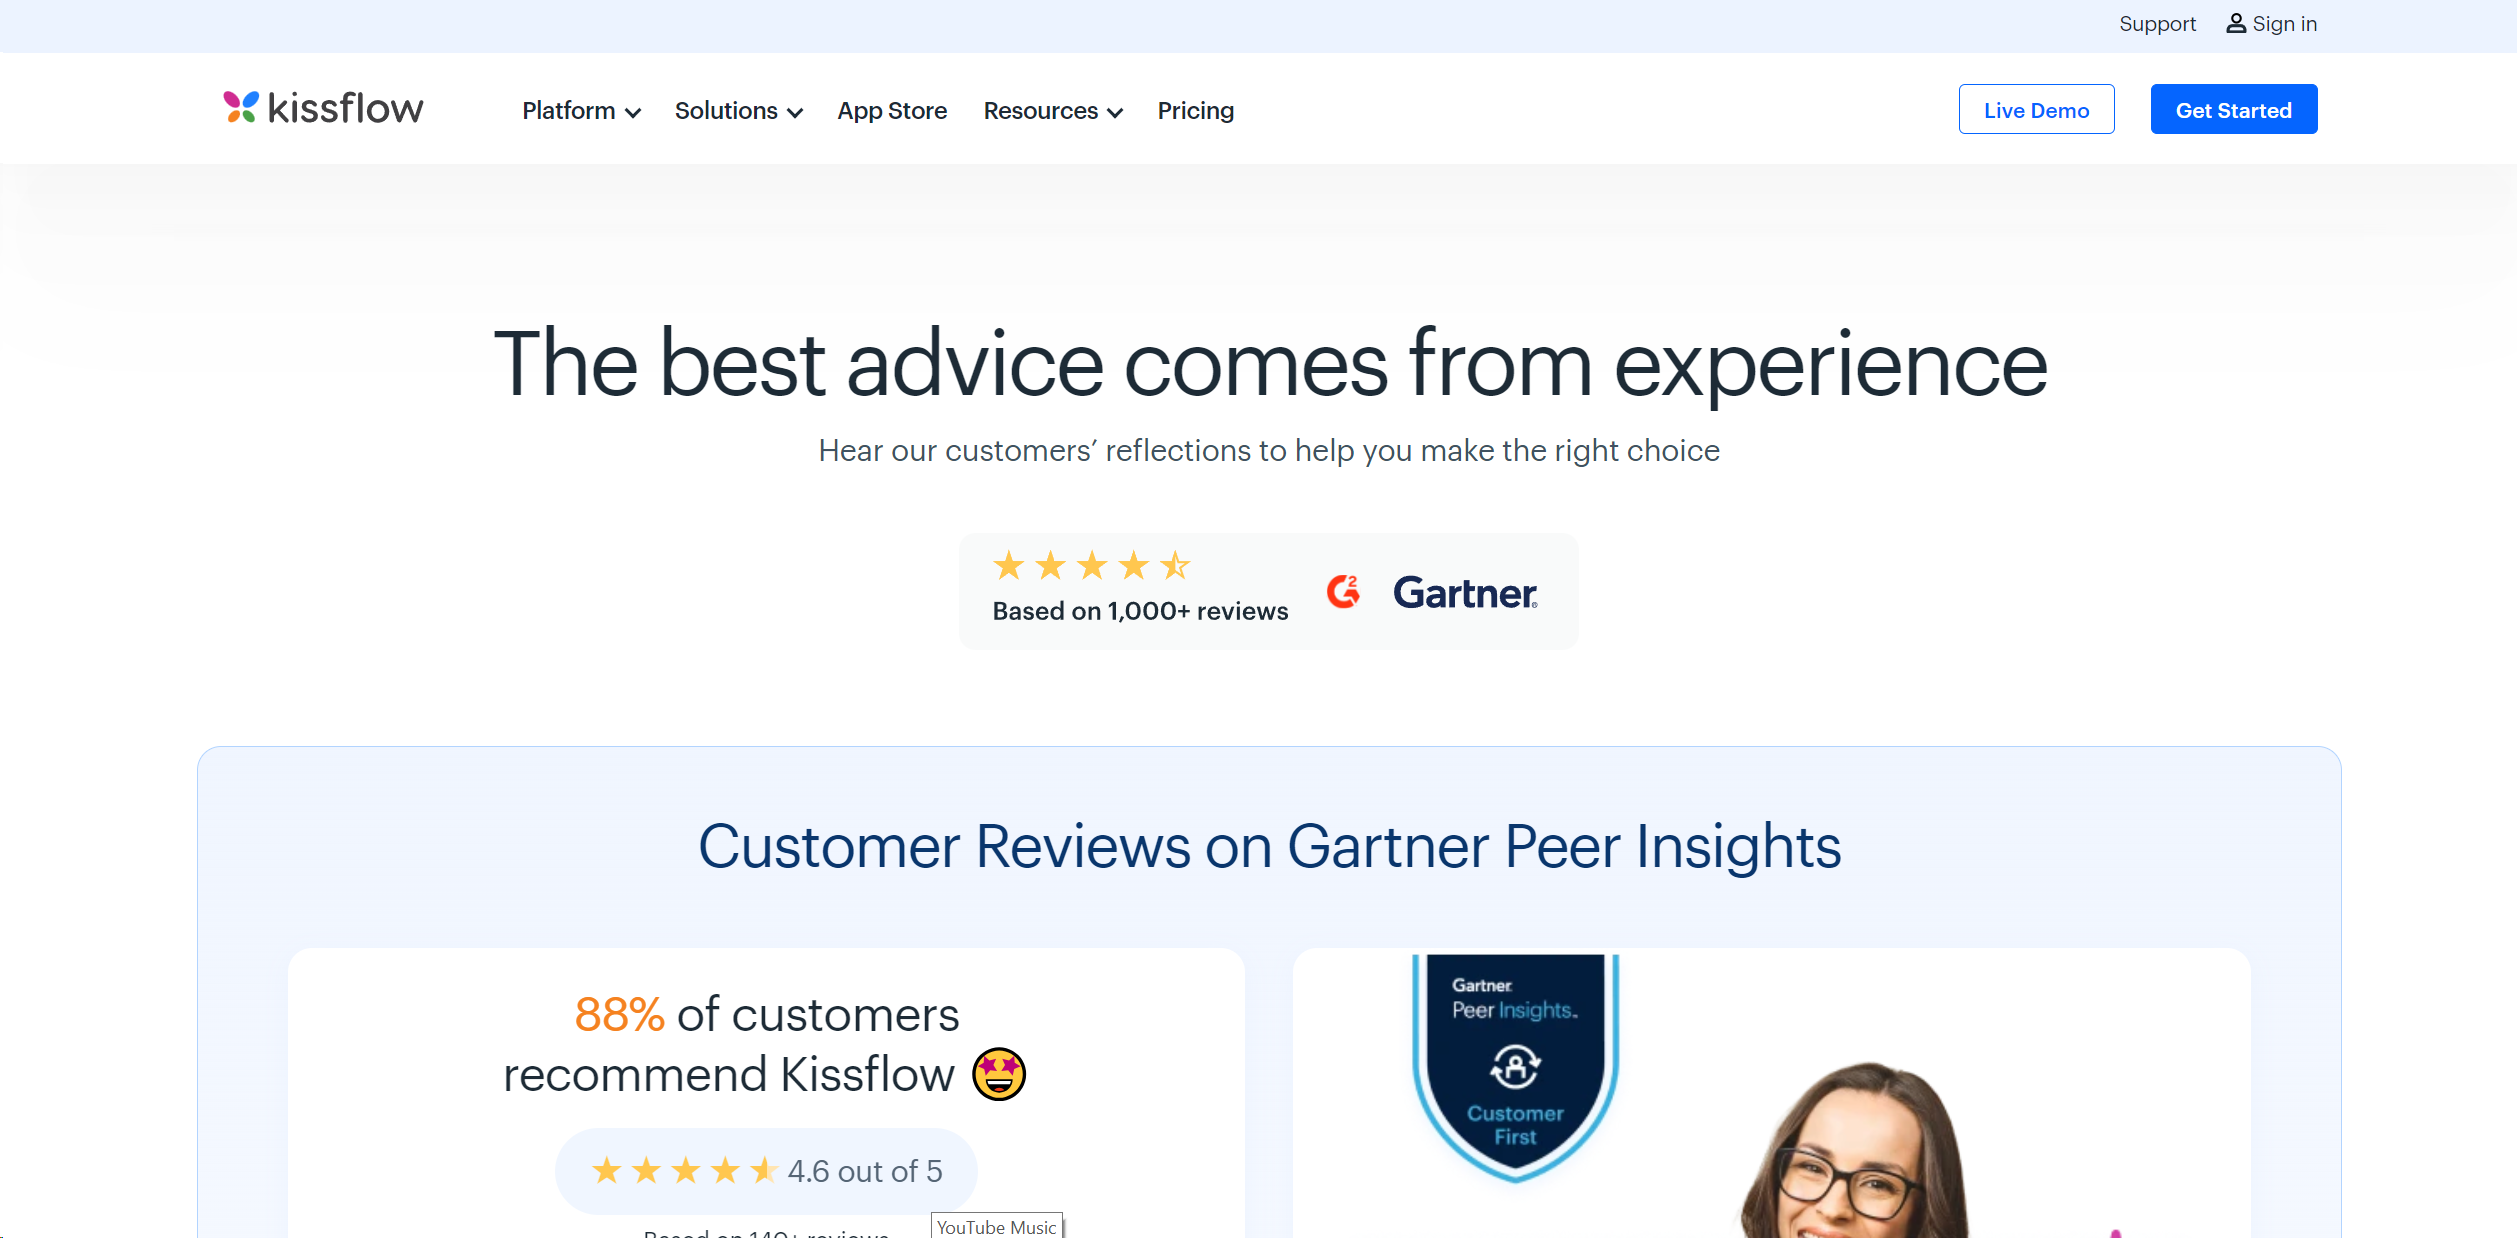Click the Live Demo button
Image resolution: width=2517 pixels, height=1238 pixels.
2035,109
